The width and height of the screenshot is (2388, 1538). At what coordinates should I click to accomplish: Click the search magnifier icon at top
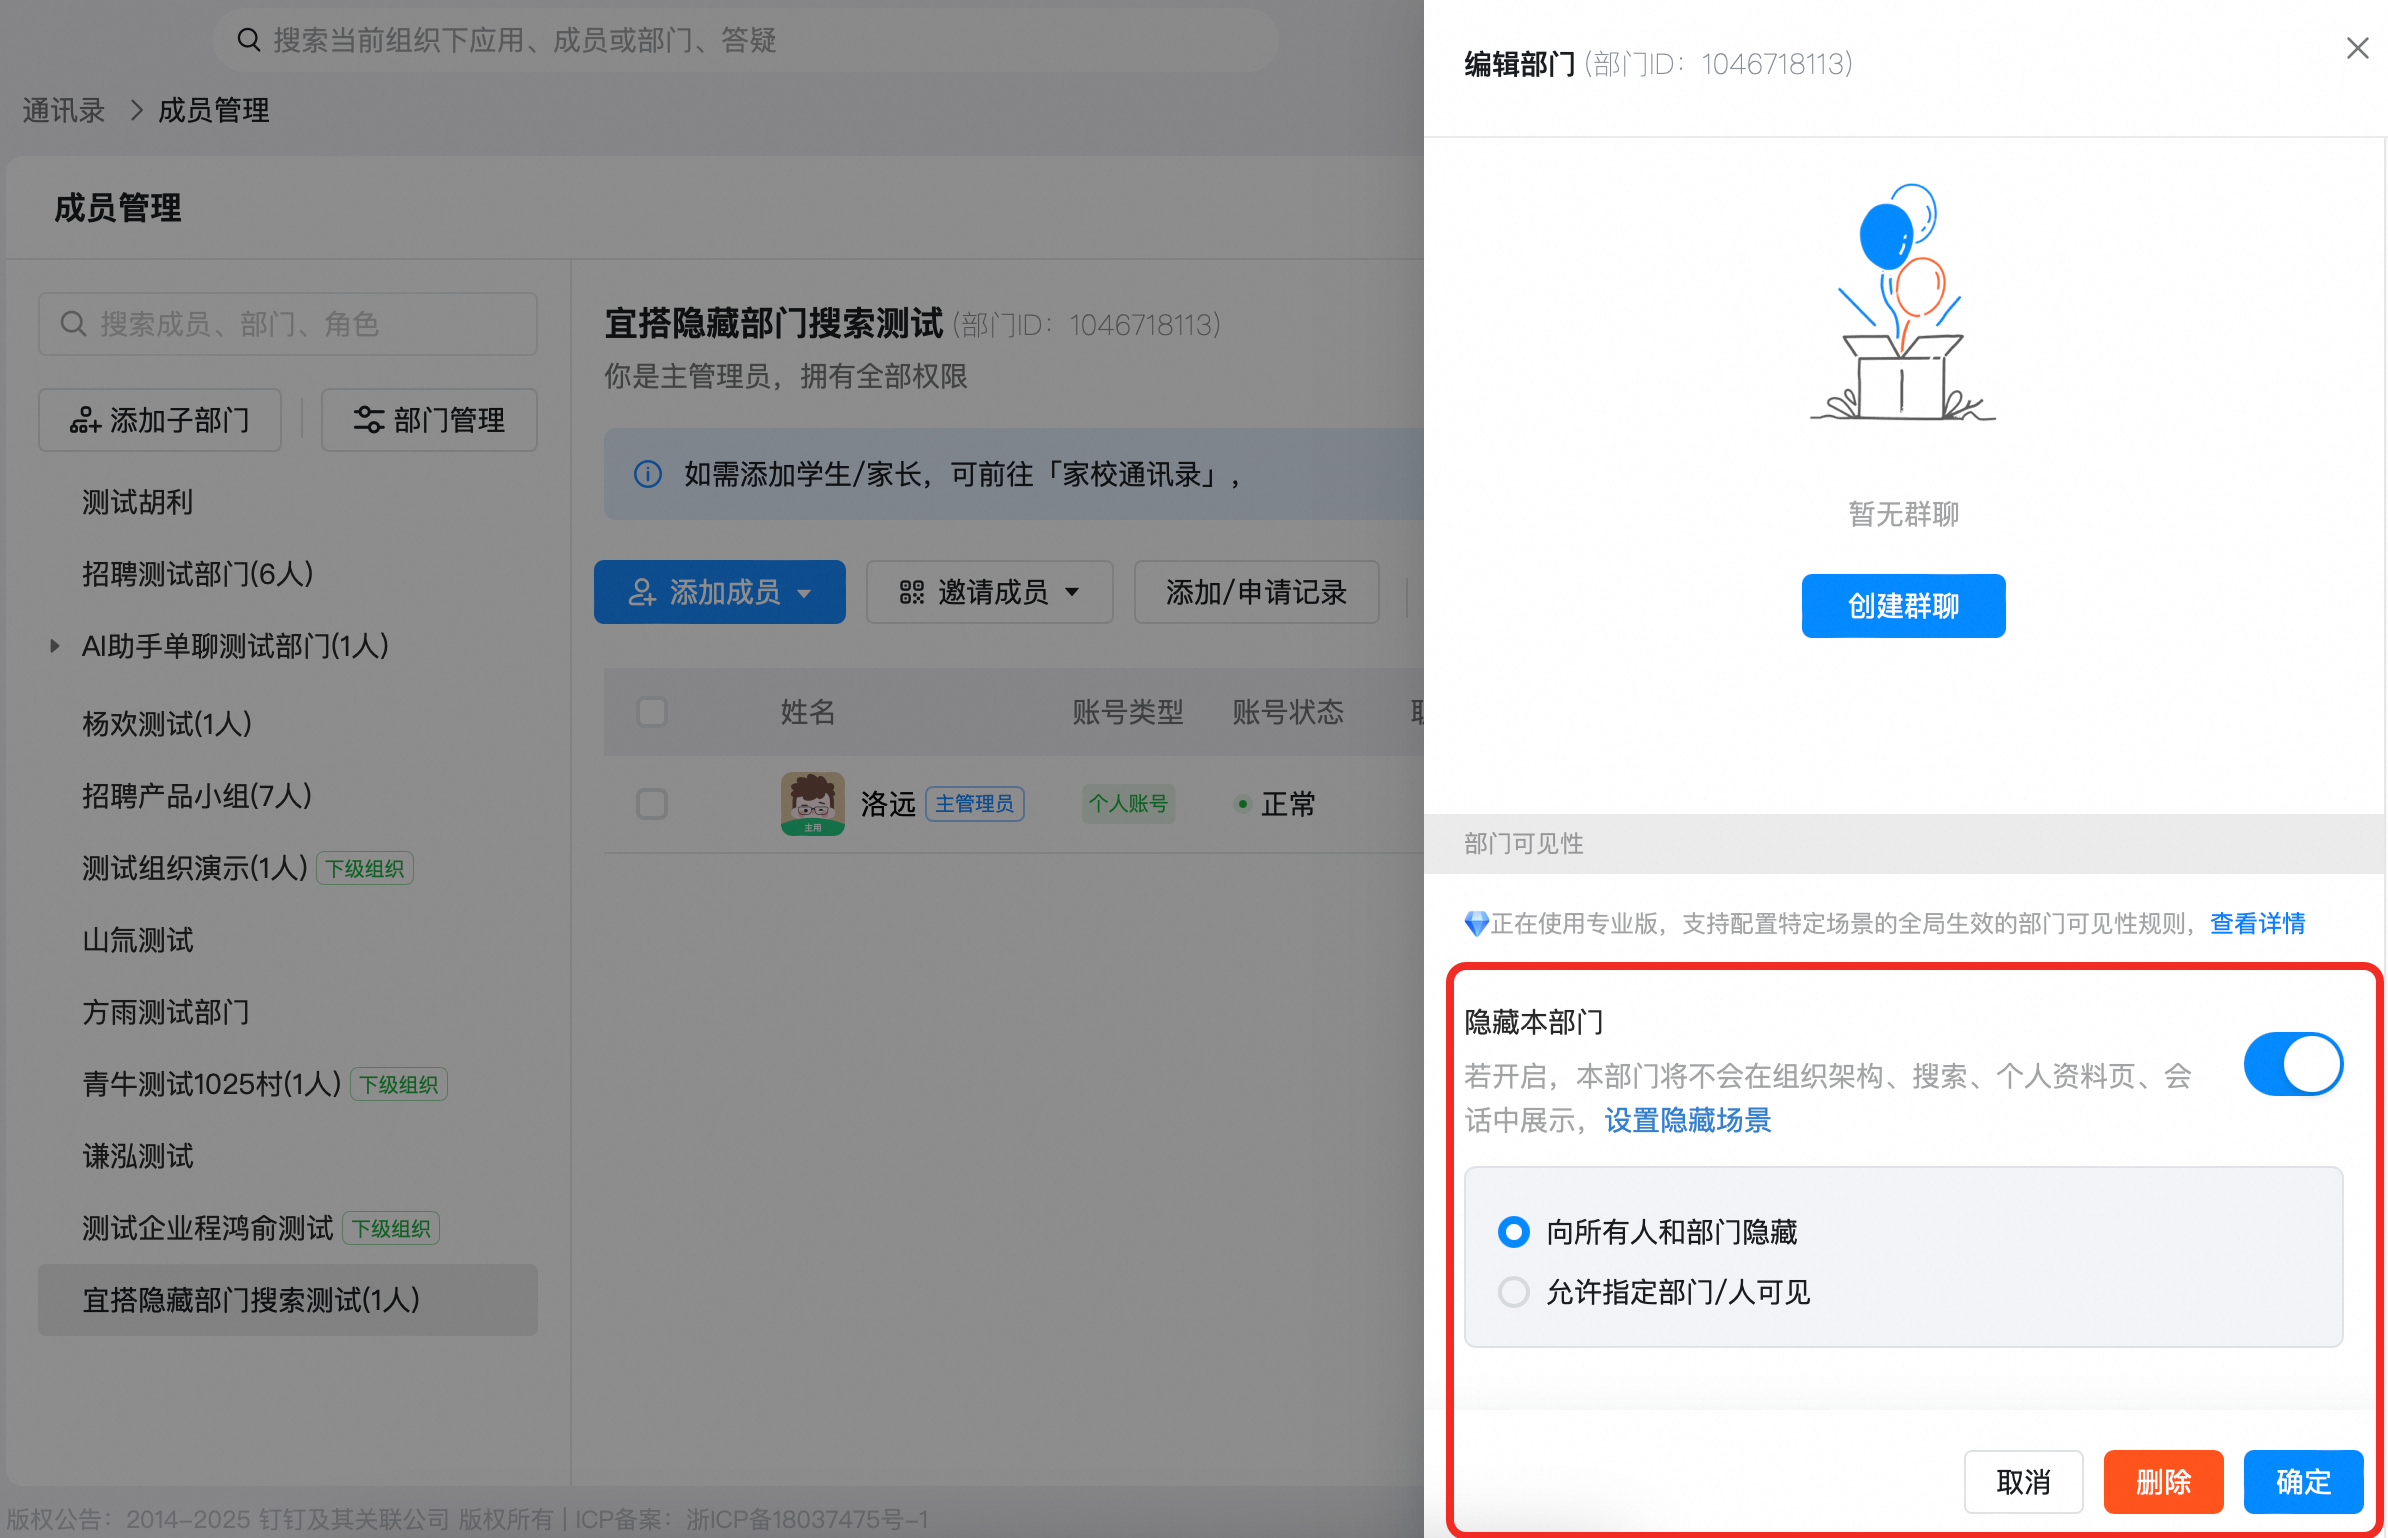click(248, 40)
